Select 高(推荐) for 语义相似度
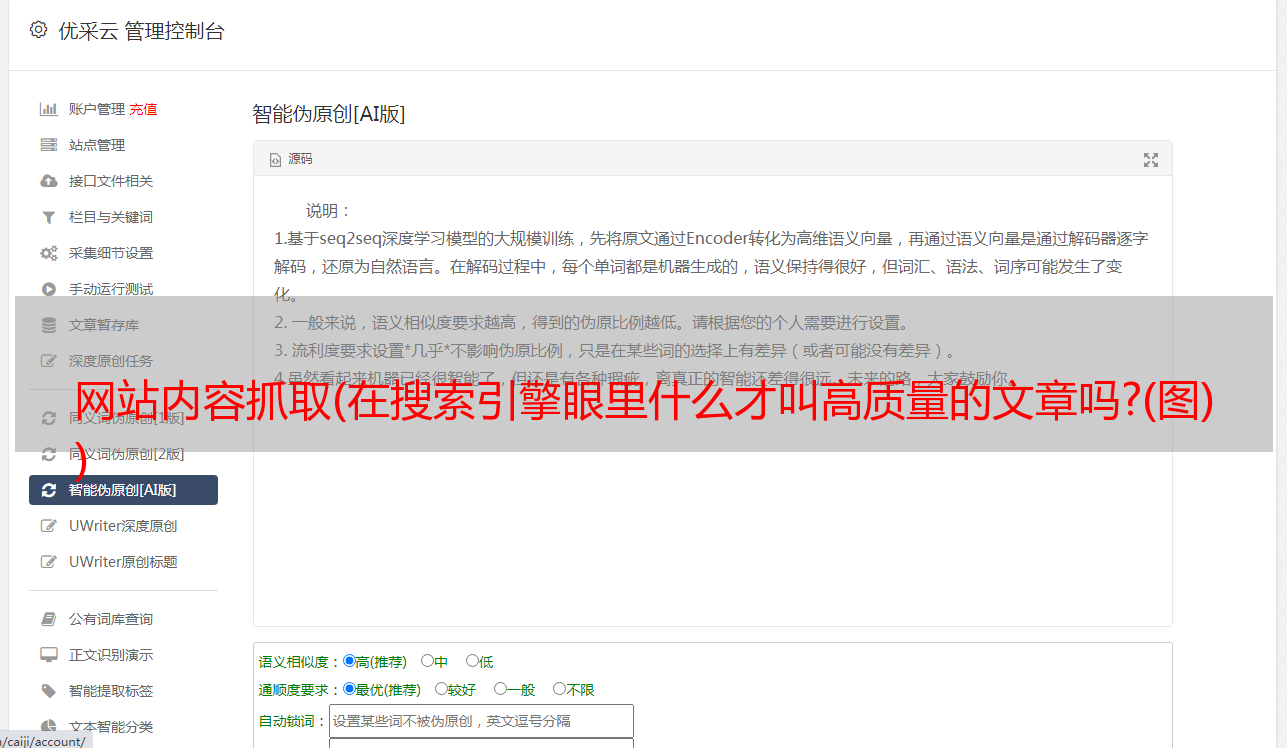The height and width of the screenshot is (748, 1287). tap(349, 661)
